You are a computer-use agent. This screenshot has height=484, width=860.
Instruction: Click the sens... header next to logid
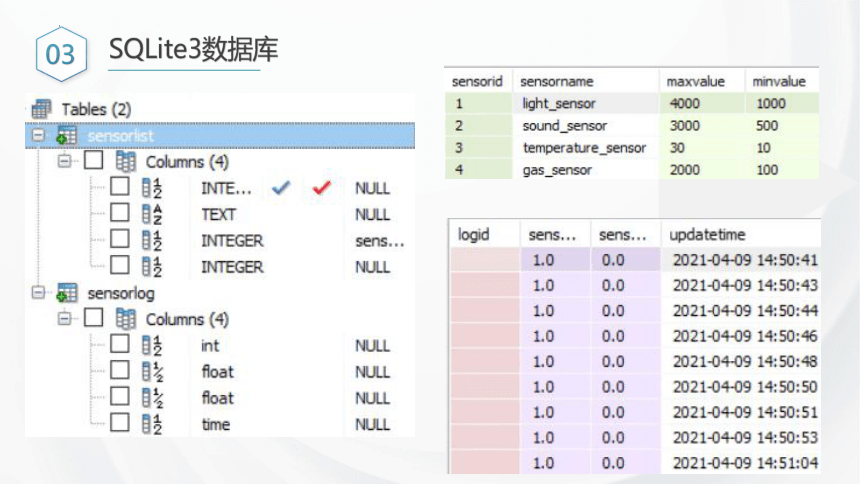coord(555,234)
